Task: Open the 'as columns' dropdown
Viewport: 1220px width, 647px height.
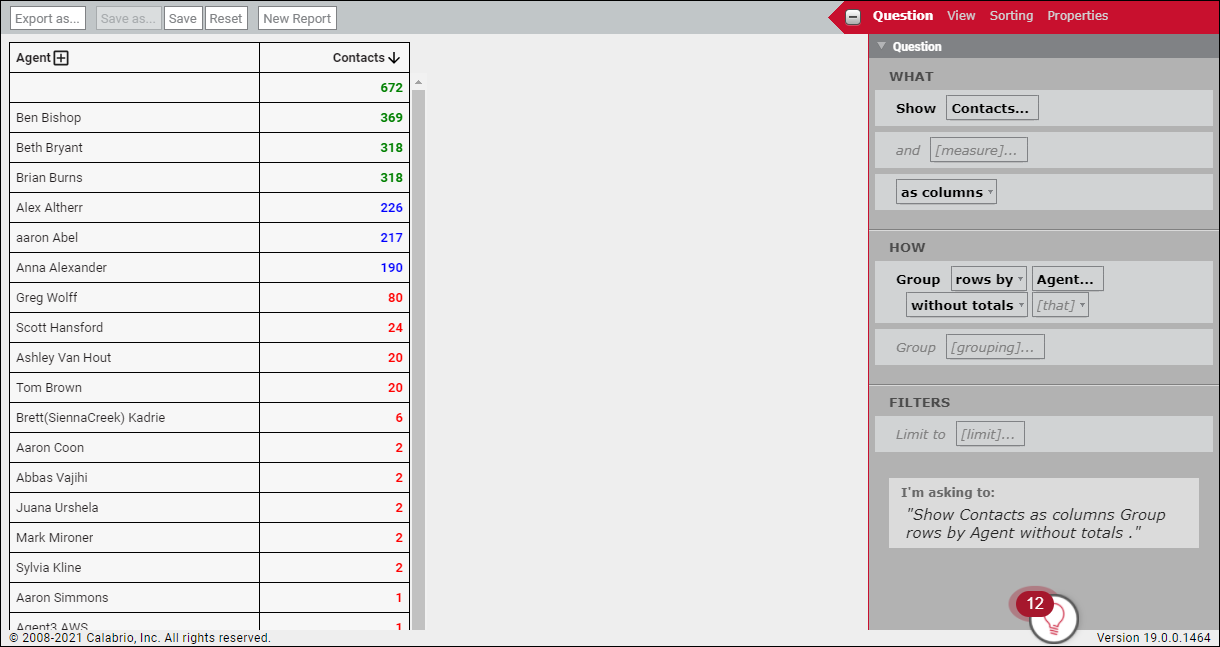Action: [946, 192]
